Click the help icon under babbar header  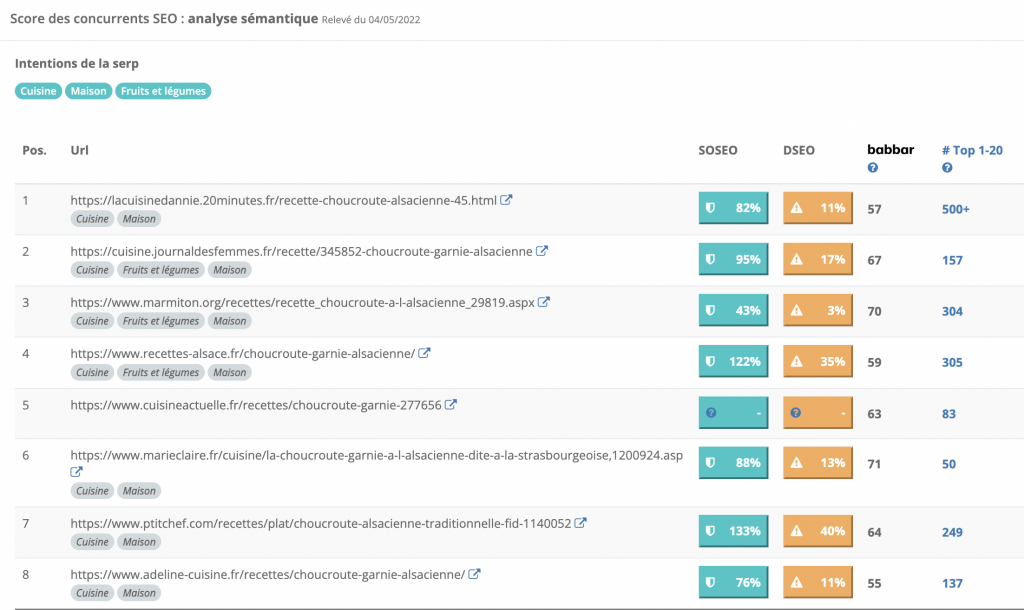(x=872, y=168)
